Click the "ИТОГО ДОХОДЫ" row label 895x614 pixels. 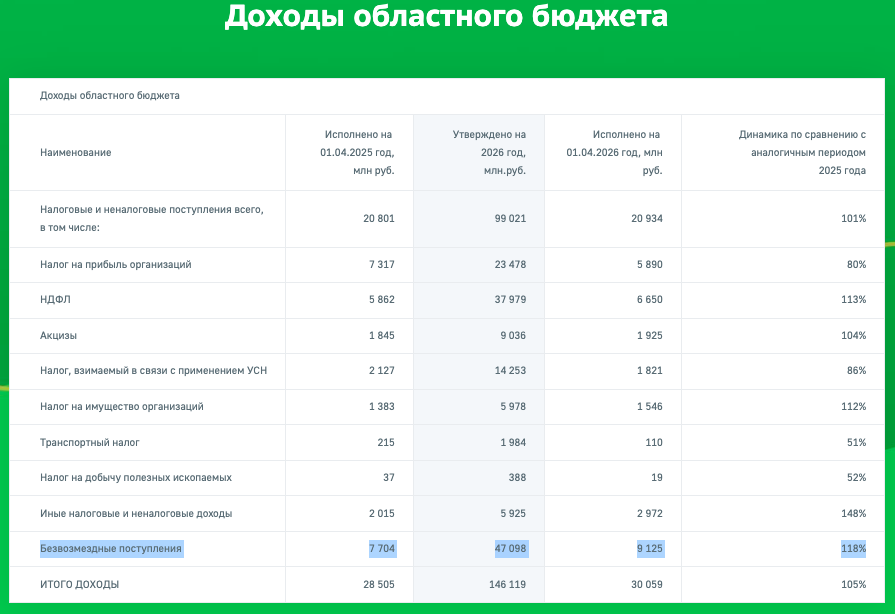coord(79,584)
